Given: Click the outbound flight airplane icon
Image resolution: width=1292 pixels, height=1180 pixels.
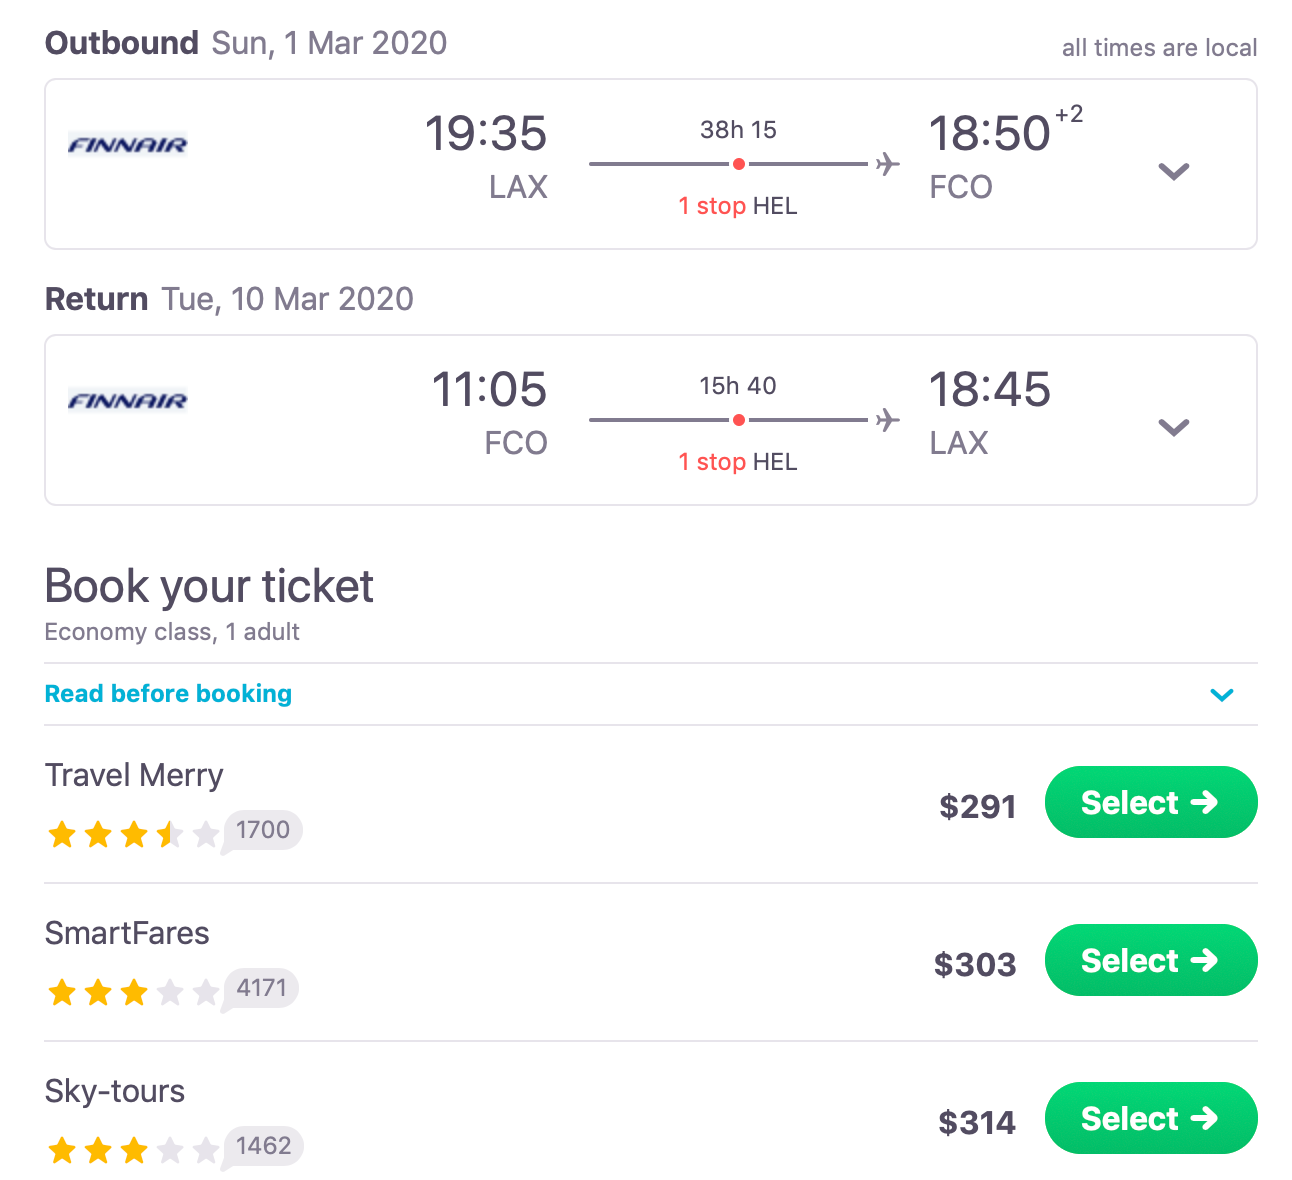Looking at the screenshot, I should click(x=887, y=164).
